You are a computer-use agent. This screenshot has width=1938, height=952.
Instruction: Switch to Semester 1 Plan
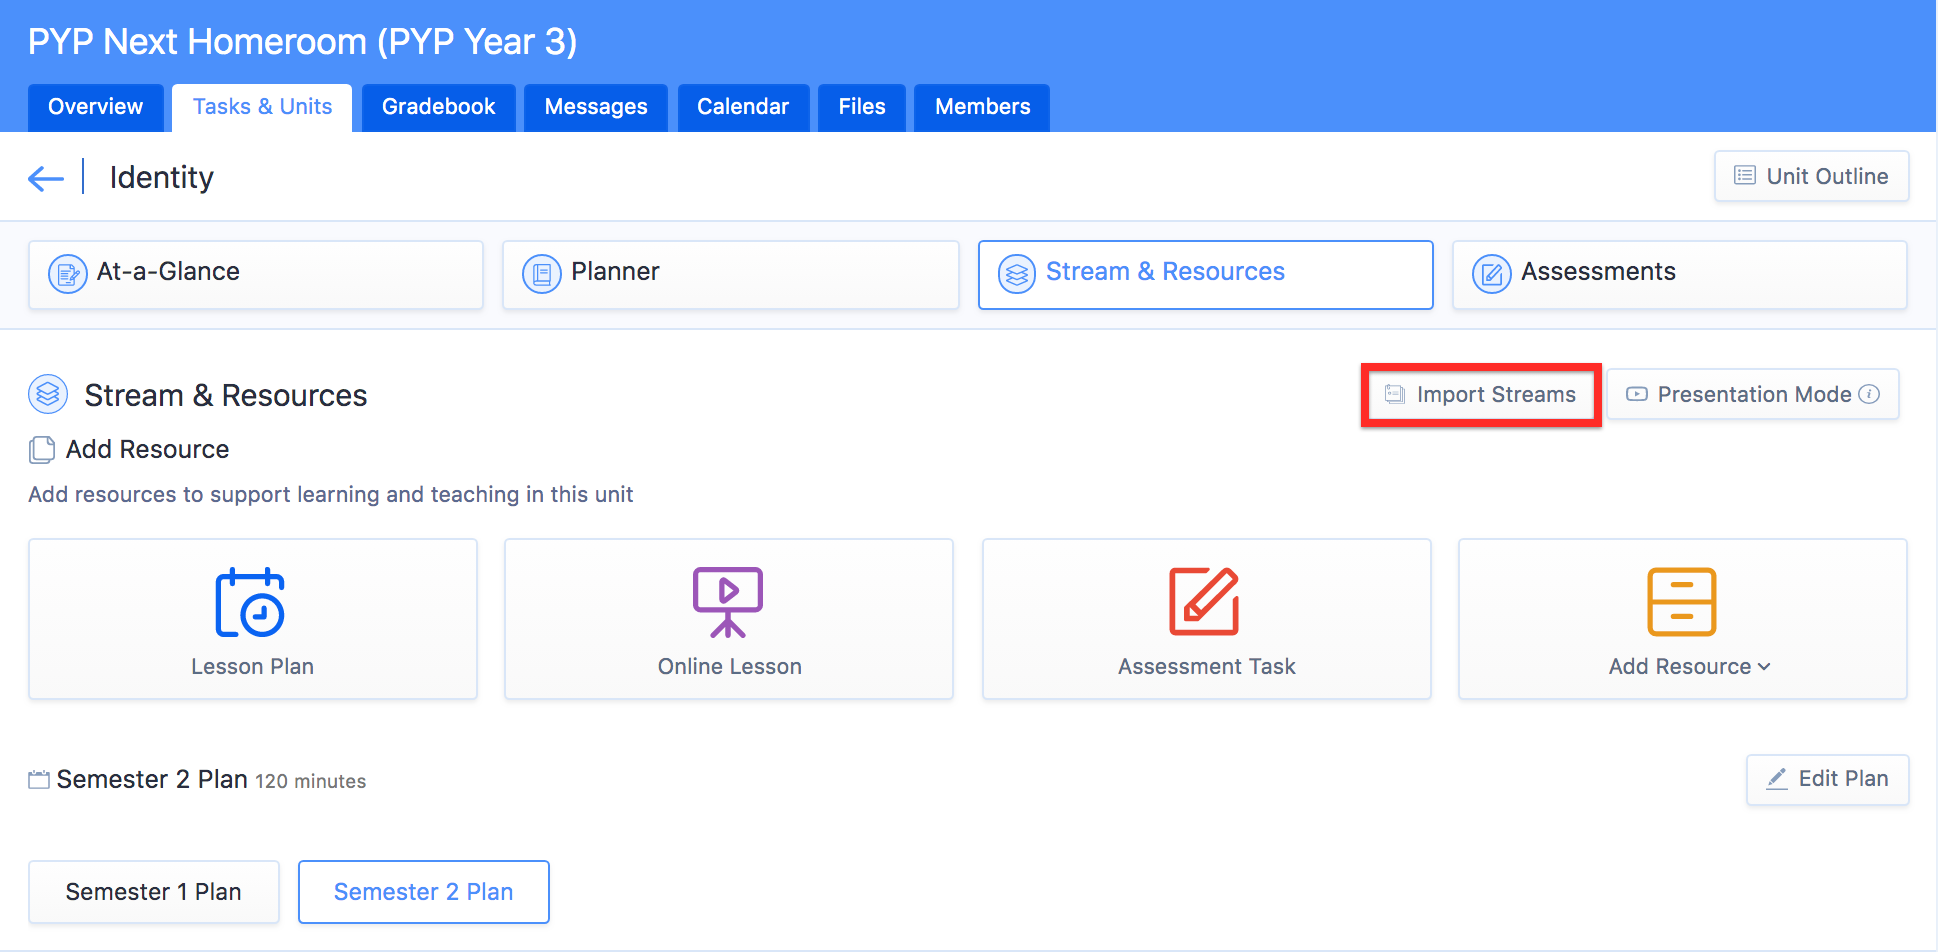pos(153,892)
